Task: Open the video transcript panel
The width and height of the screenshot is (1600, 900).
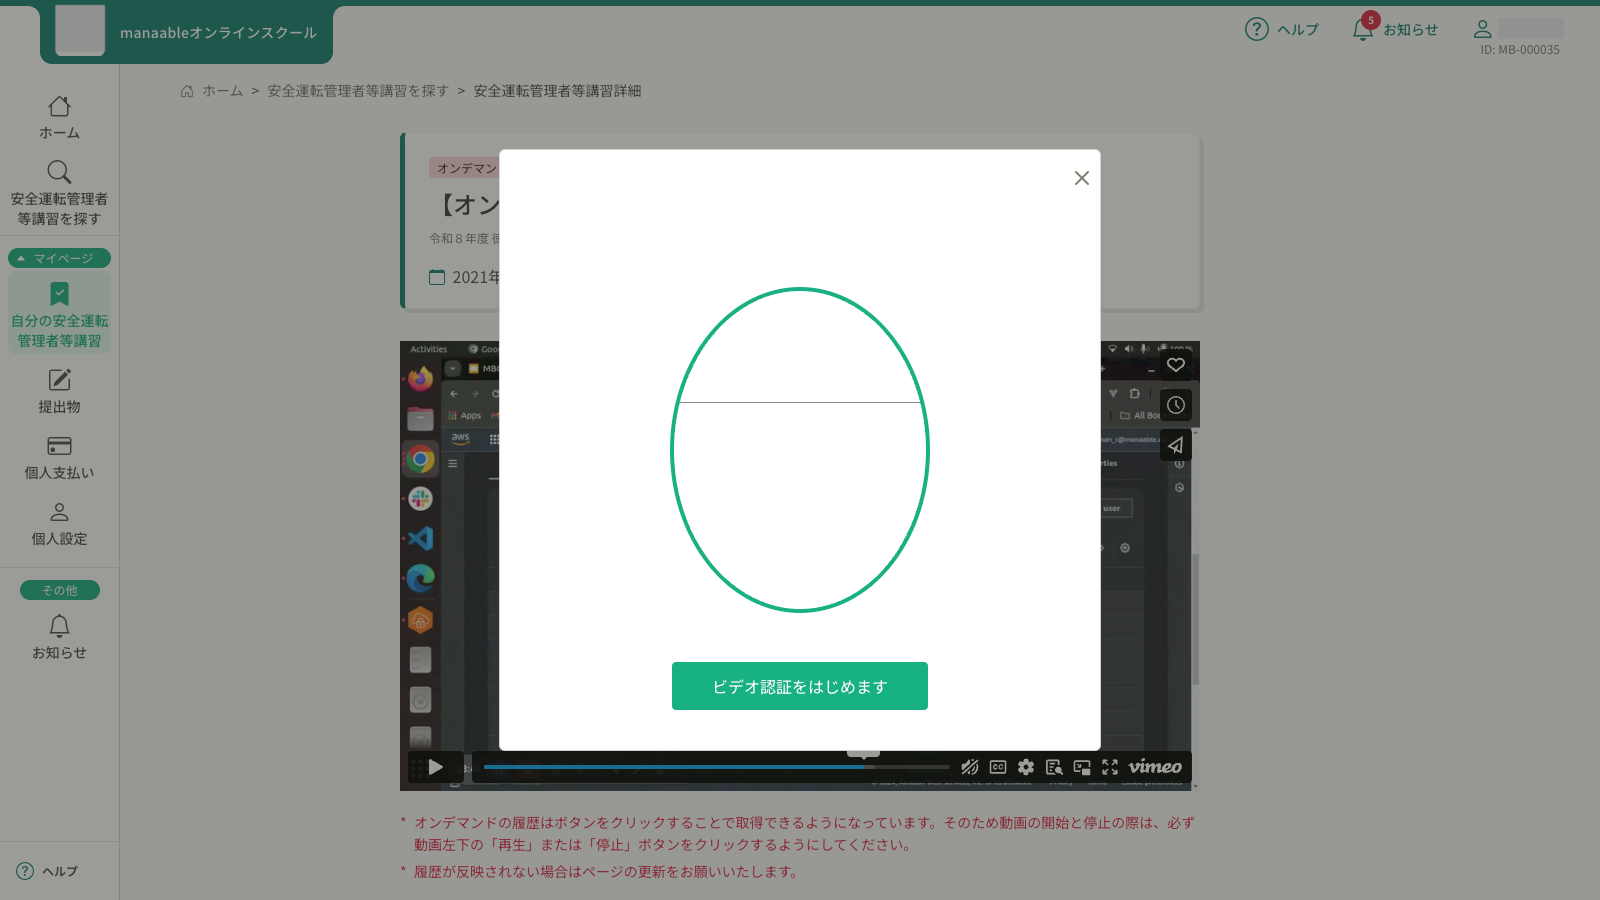Action: tap(1053, 767)
